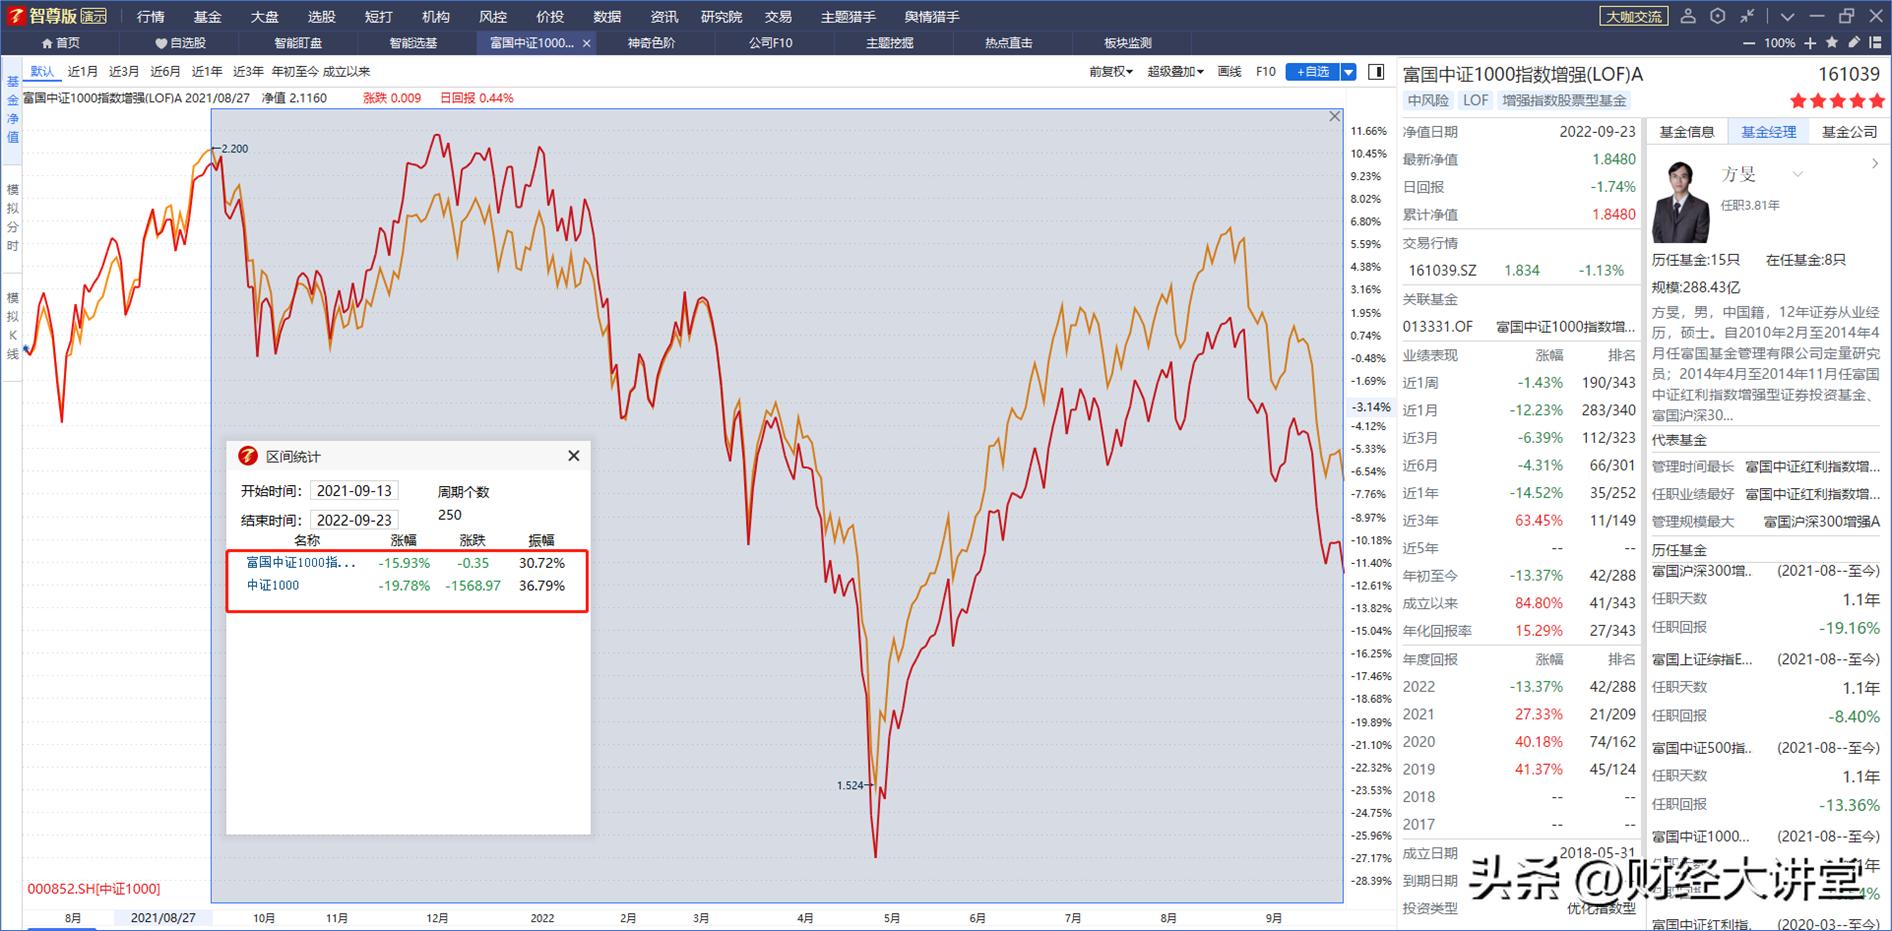This screenshot has width=1892, height=931.
Task: Click the user account profile icon
Action: pyautogui.click(x=1688, y=16)
